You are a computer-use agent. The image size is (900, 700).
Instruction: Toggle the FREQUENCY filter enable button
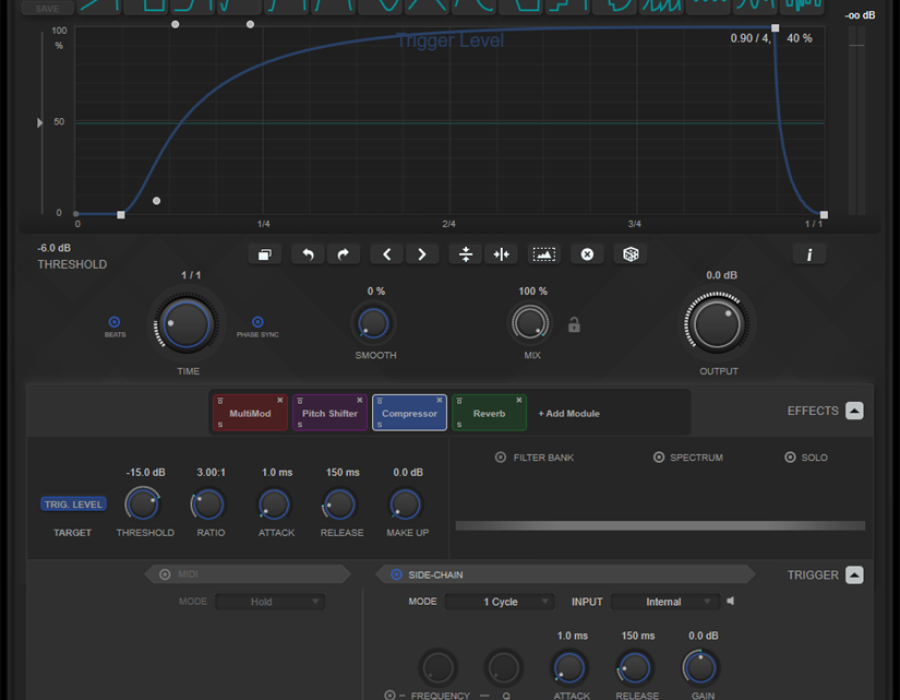click(390, 695)
